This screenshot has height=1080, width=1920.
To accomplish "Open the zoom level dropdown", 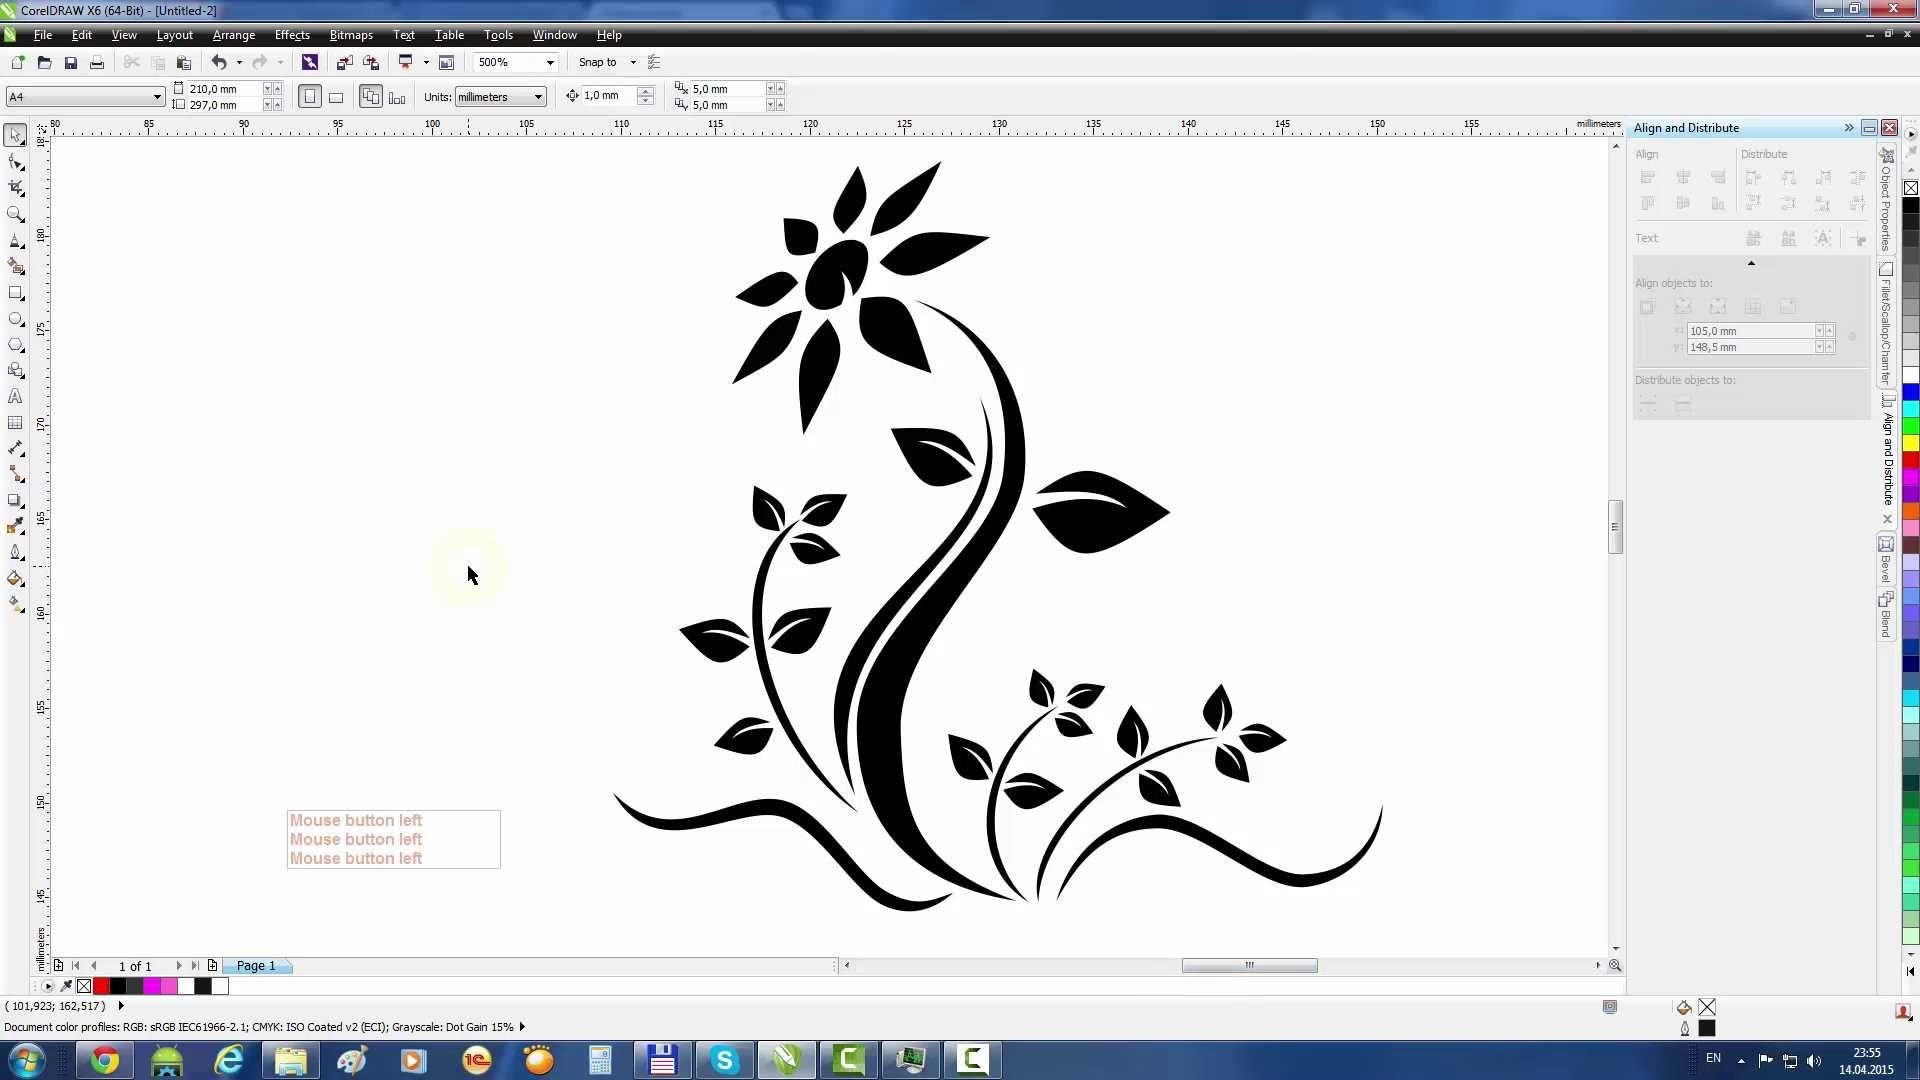I will pos(550,62).
